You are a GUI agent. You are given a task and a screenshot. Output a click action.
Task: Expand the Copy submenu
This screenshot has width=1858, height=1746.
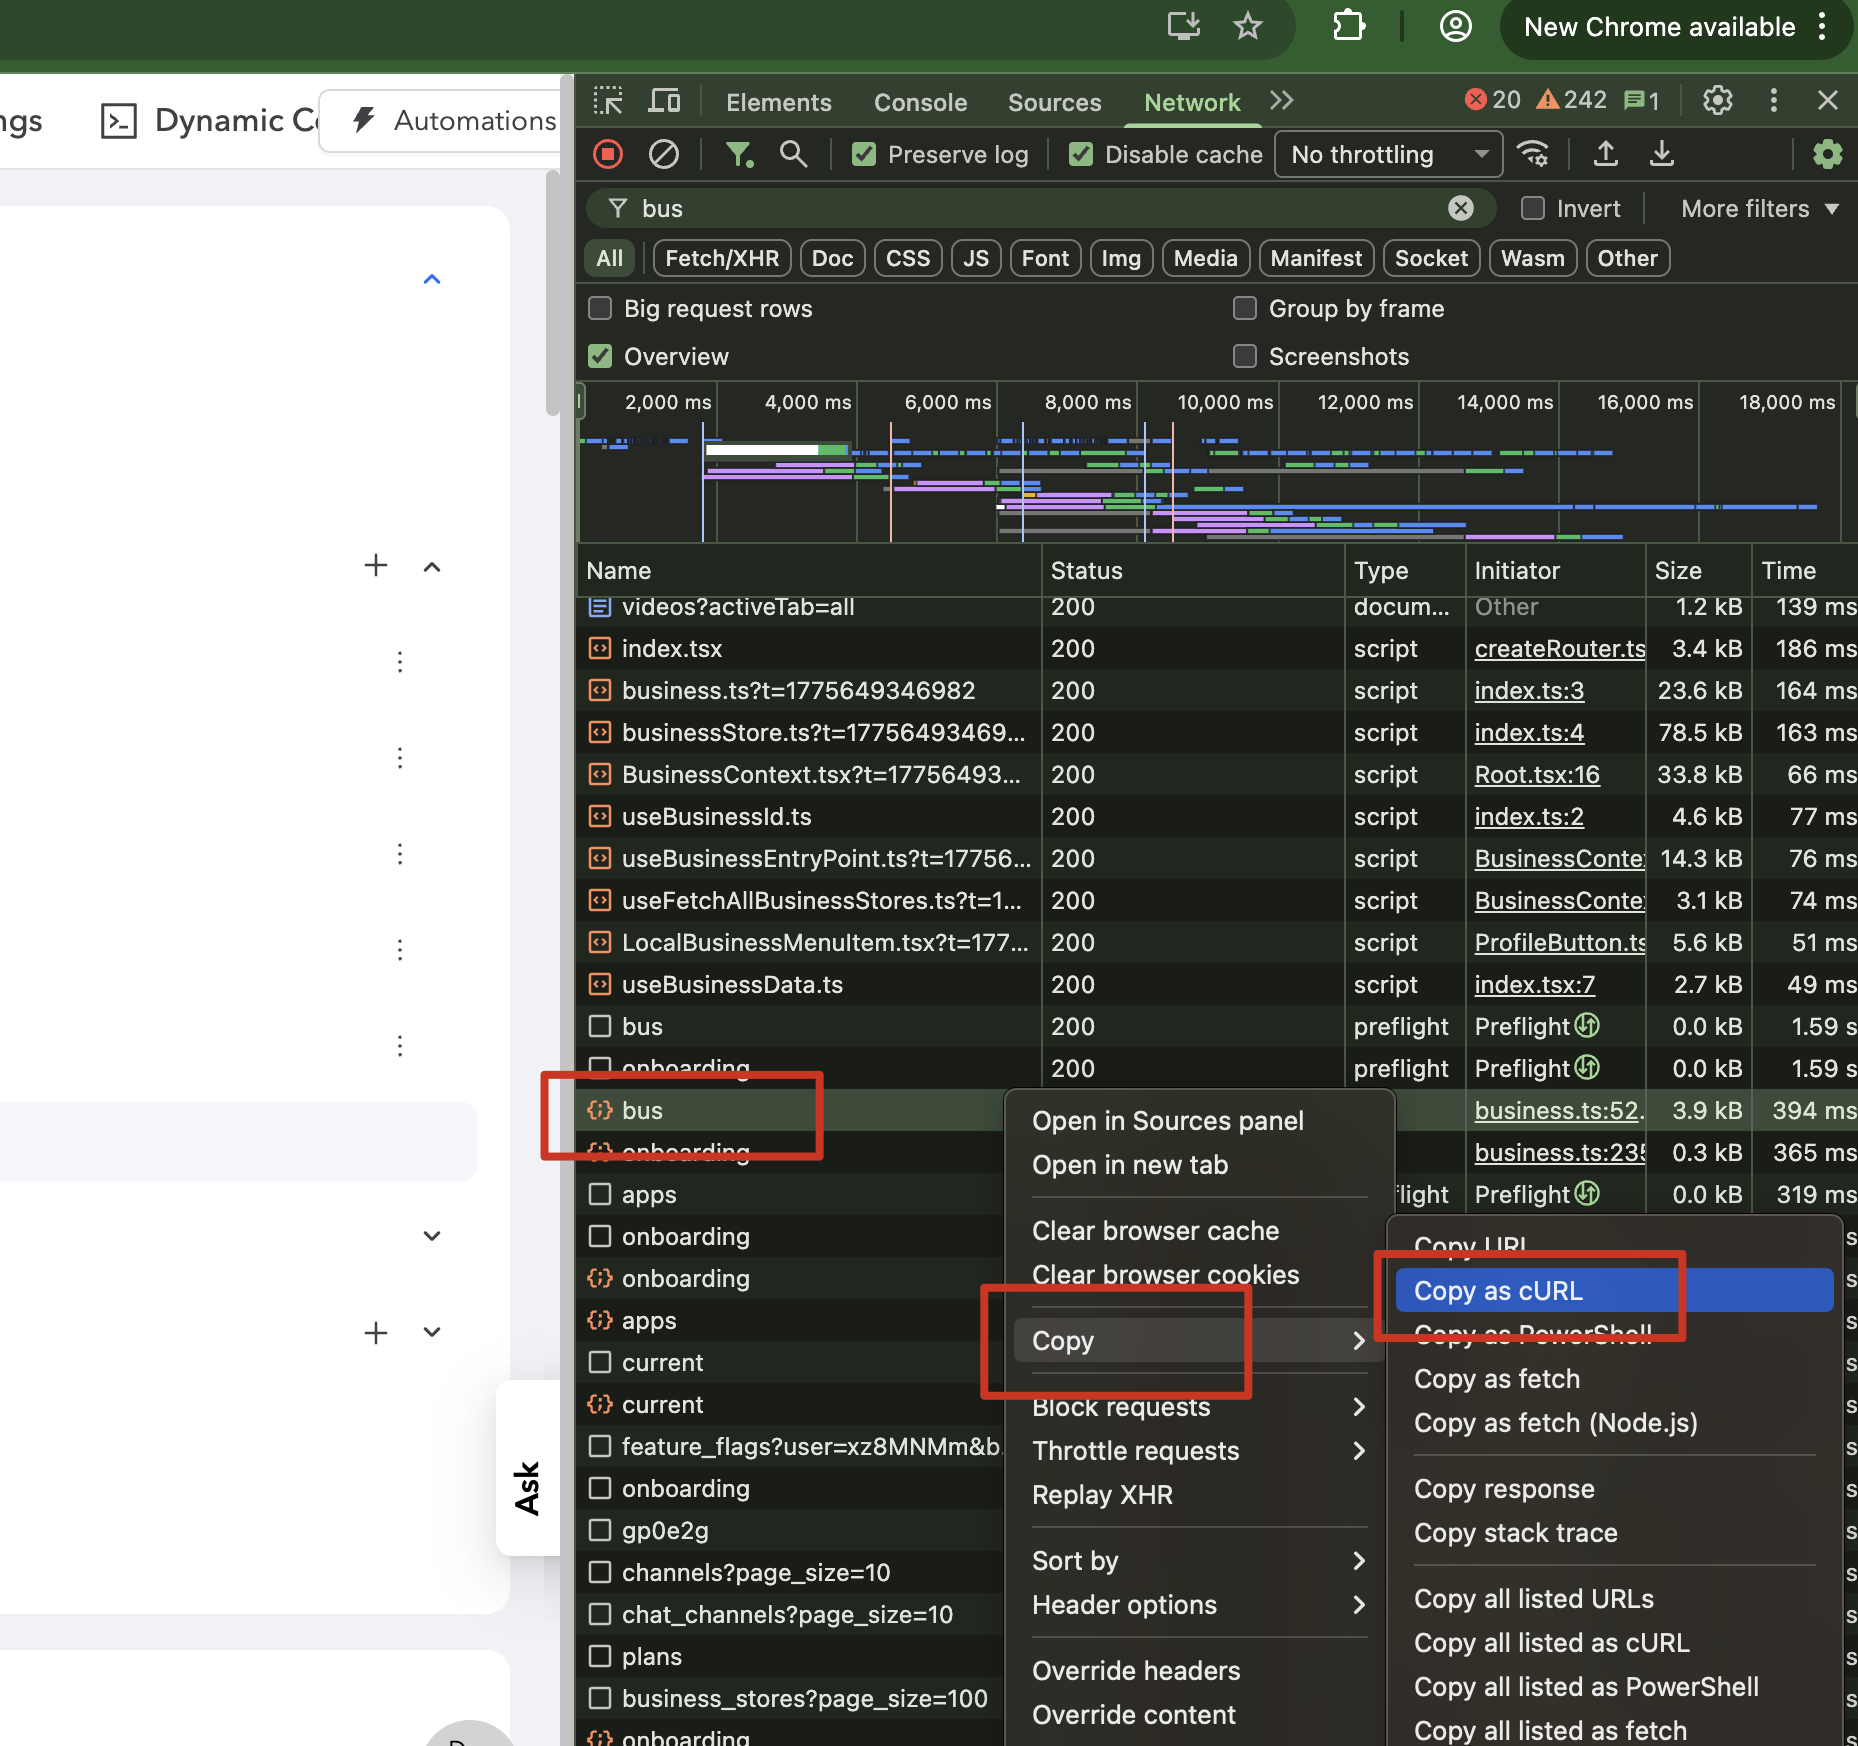point(1199,1340)
